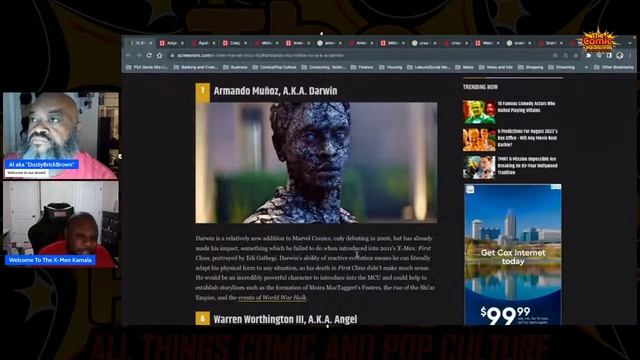Click the Darwin character article image
This screenshot has height=360, width=640.
pyautogui.click(x=316, y=163)
